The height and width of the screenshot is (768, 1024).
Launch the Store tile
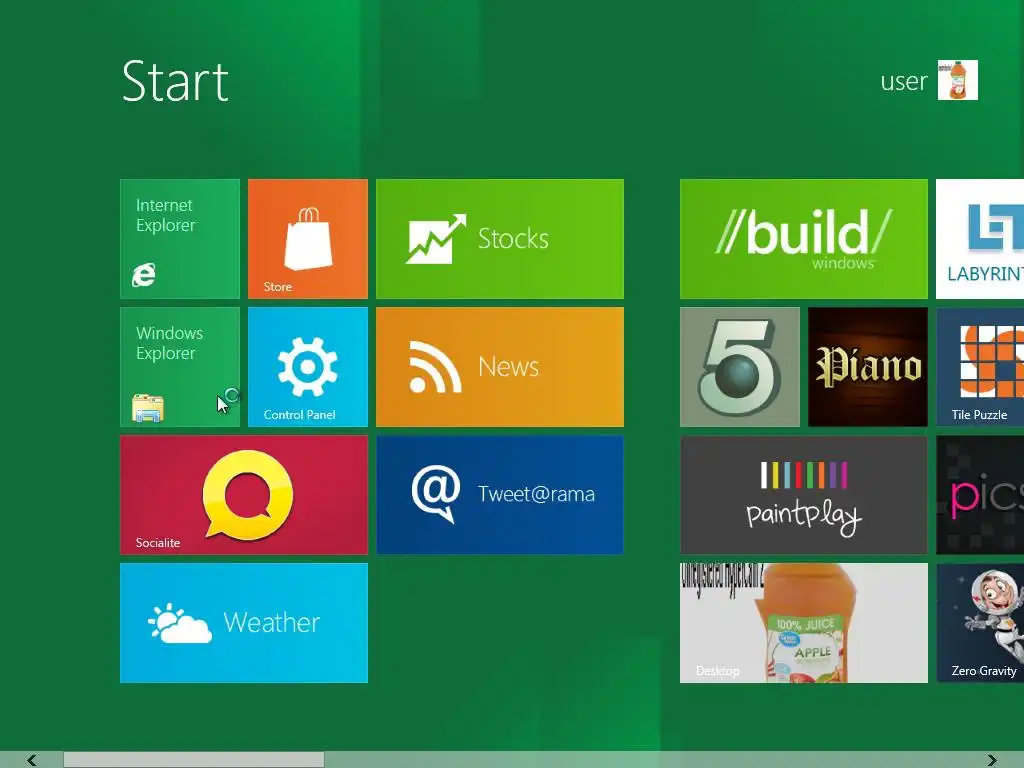pyautogui.click(x=308, y=239)
